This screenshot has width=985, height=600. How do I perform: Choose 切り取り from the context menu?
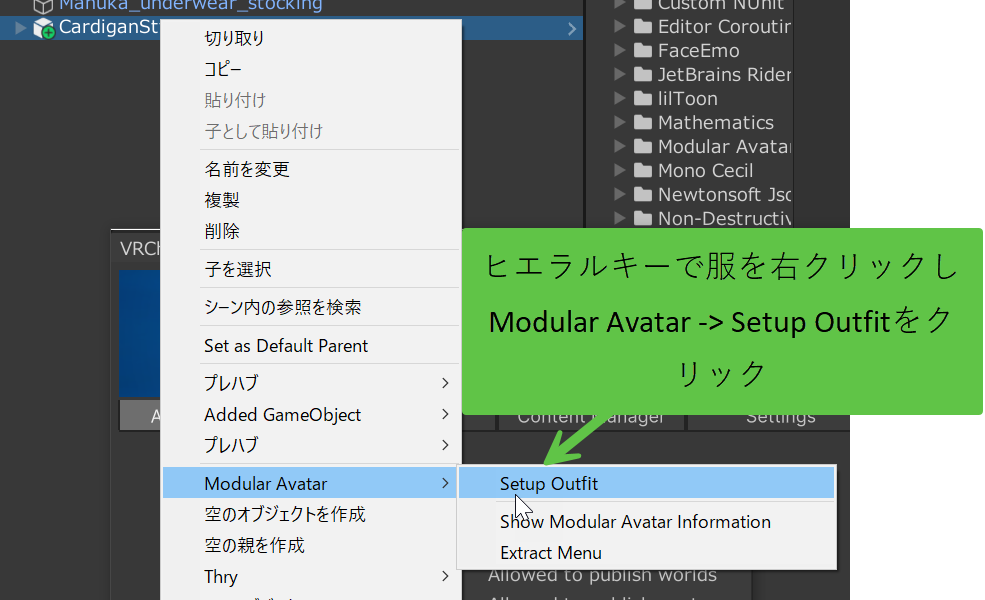pos(312,38)
